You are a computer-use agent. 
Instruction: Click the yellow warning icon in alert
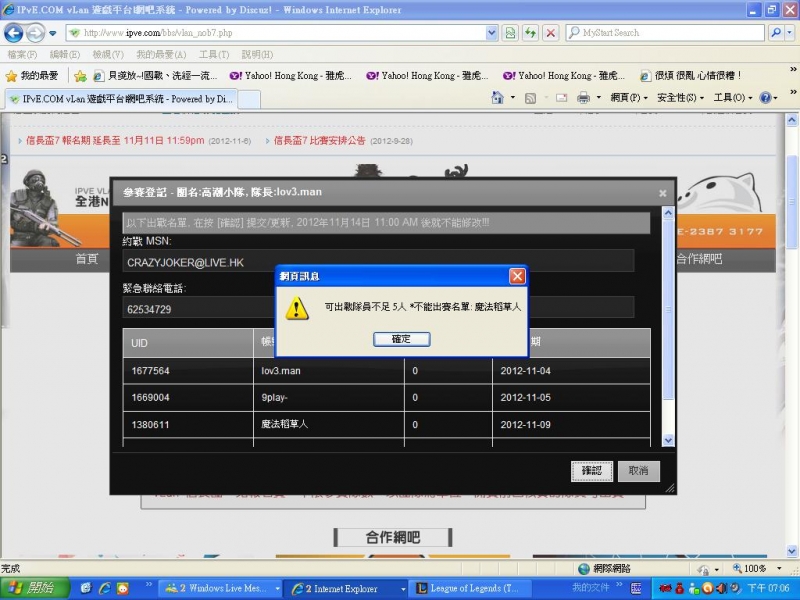[296, 308]
